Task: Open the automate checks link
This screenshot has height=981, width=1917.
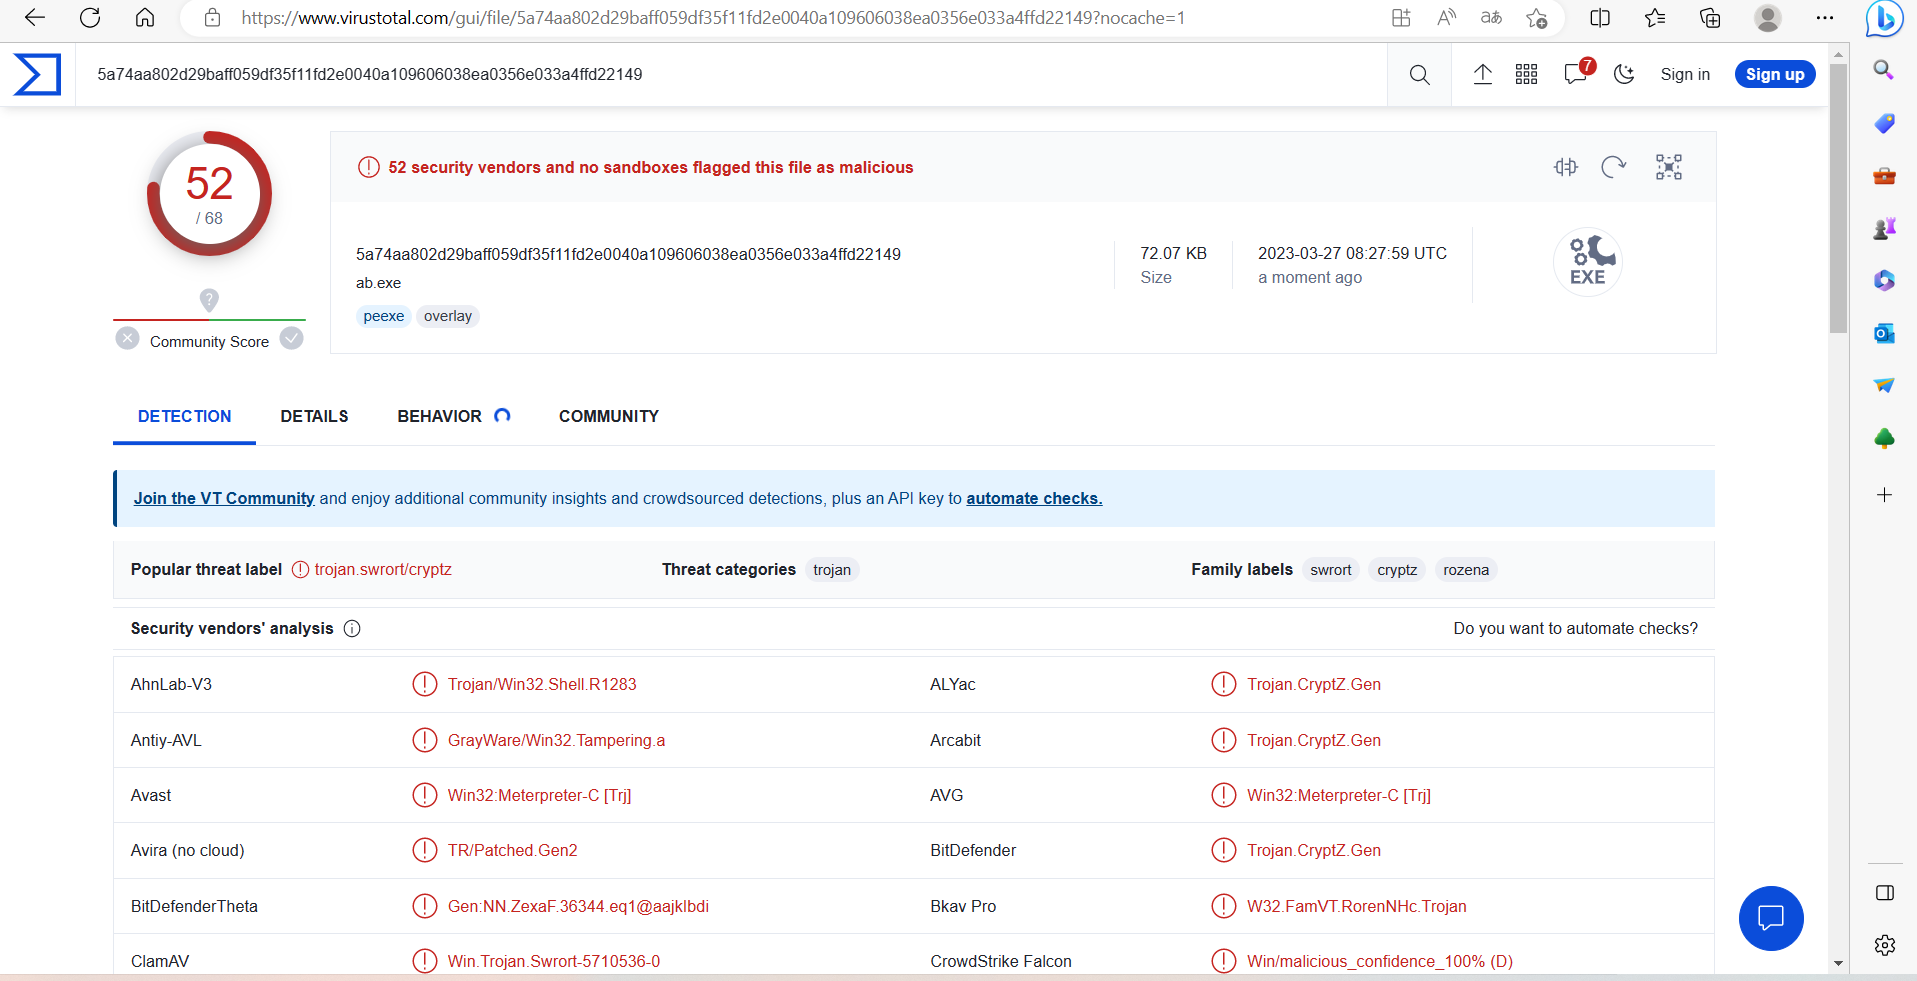Action: (x=1034, y=498)
